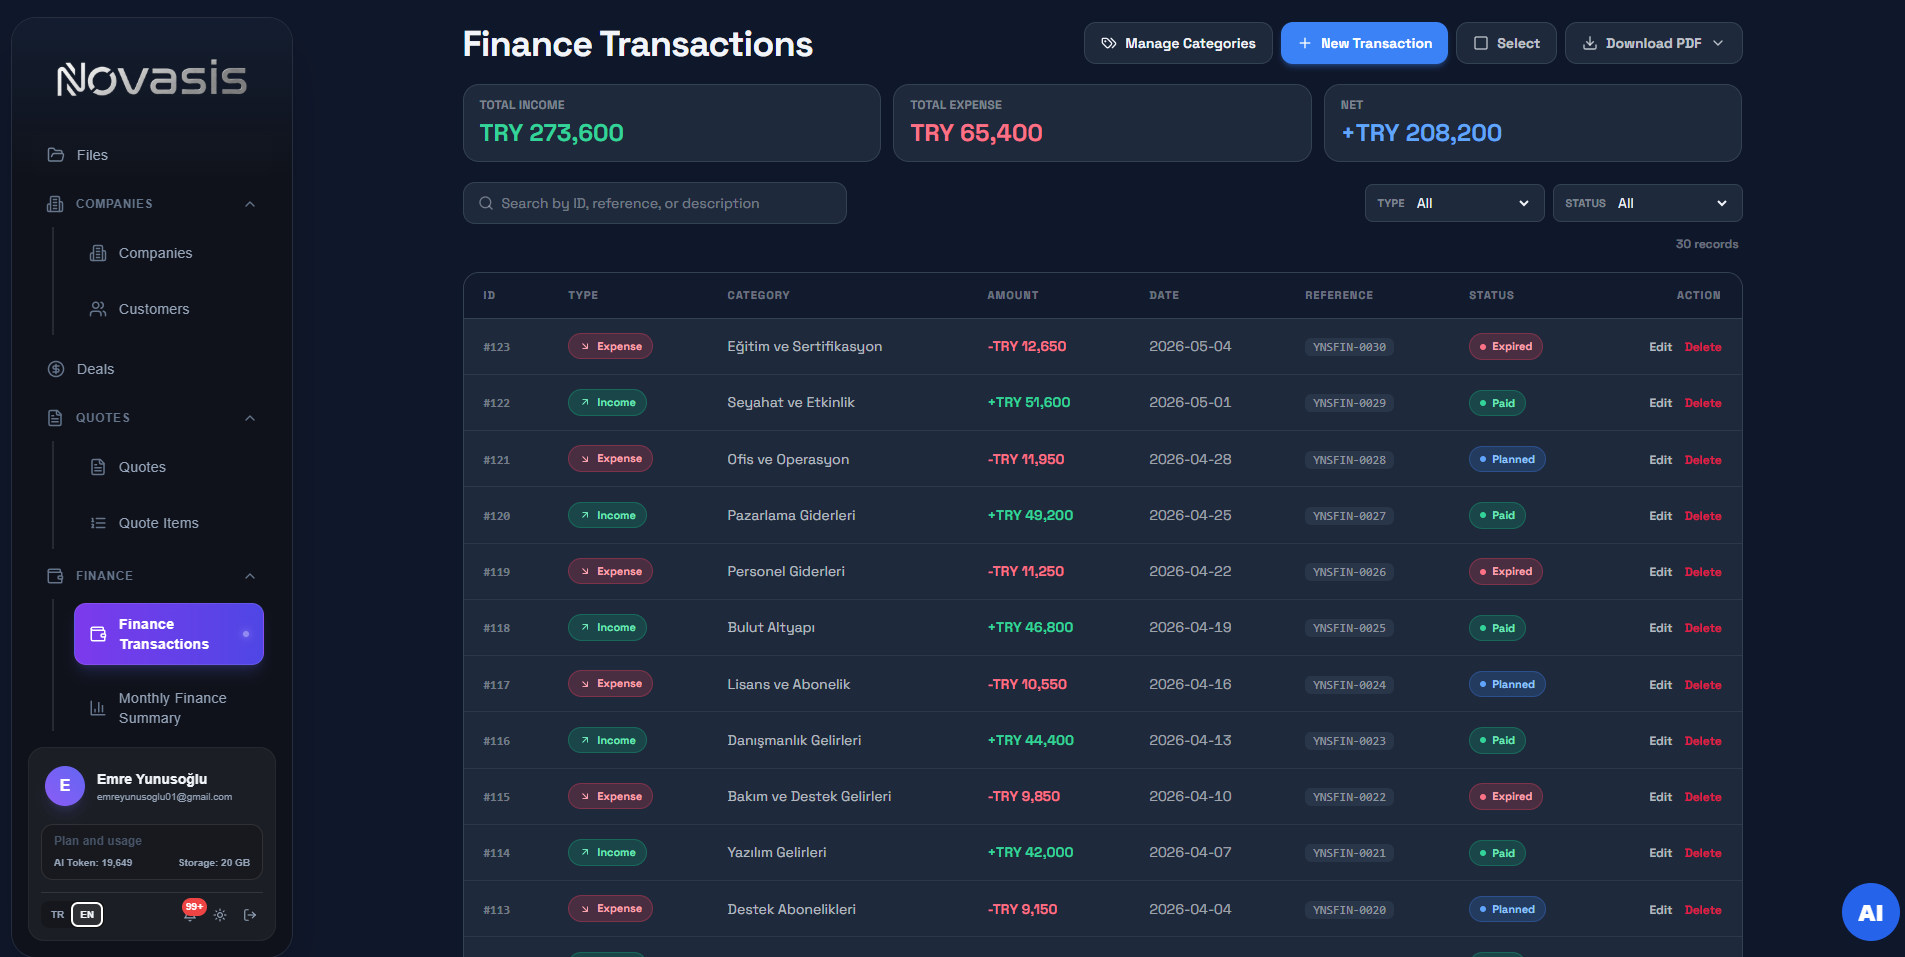The image size is (1905, 957).
Task: Click the Category column header
Action: coord(758,295)
